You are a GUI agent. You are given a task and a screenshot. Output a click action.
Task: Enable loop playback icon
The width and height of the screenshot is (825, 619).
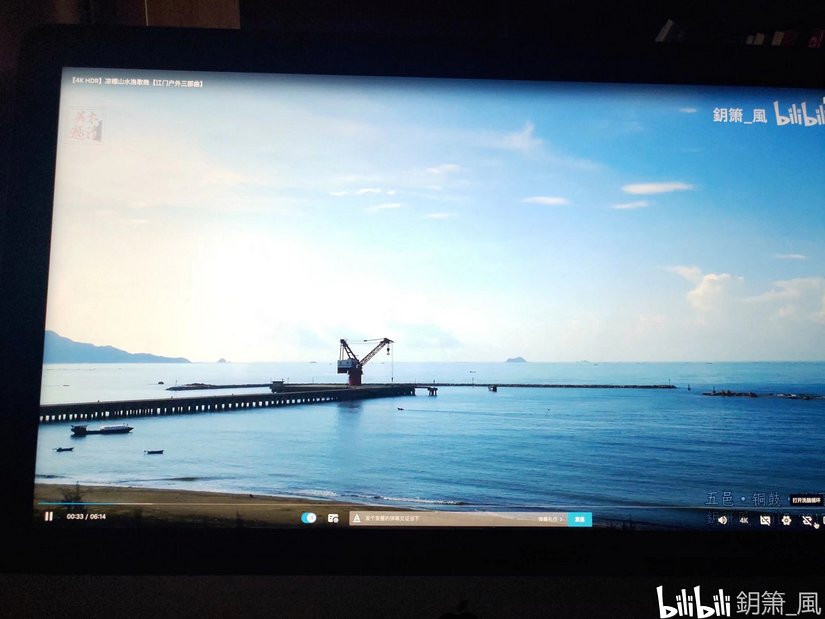[x=807, y=520]
